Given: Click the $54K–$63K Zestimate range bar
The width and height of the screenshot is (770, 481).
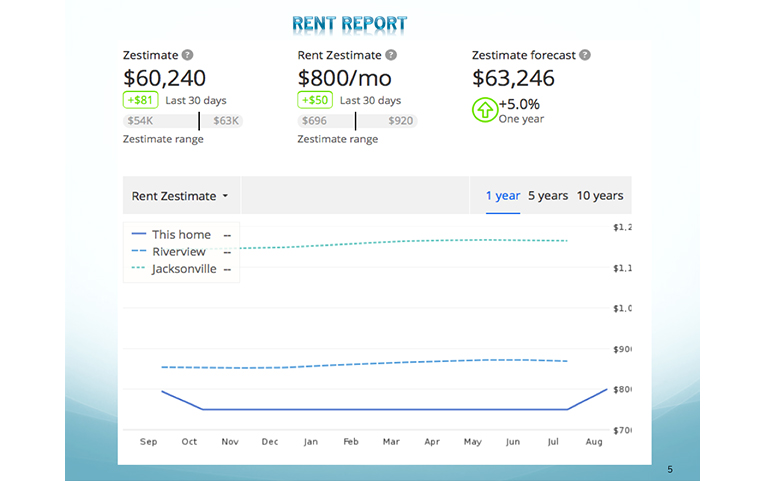Looking at the screenshot, I should click(x=183, y=121).
